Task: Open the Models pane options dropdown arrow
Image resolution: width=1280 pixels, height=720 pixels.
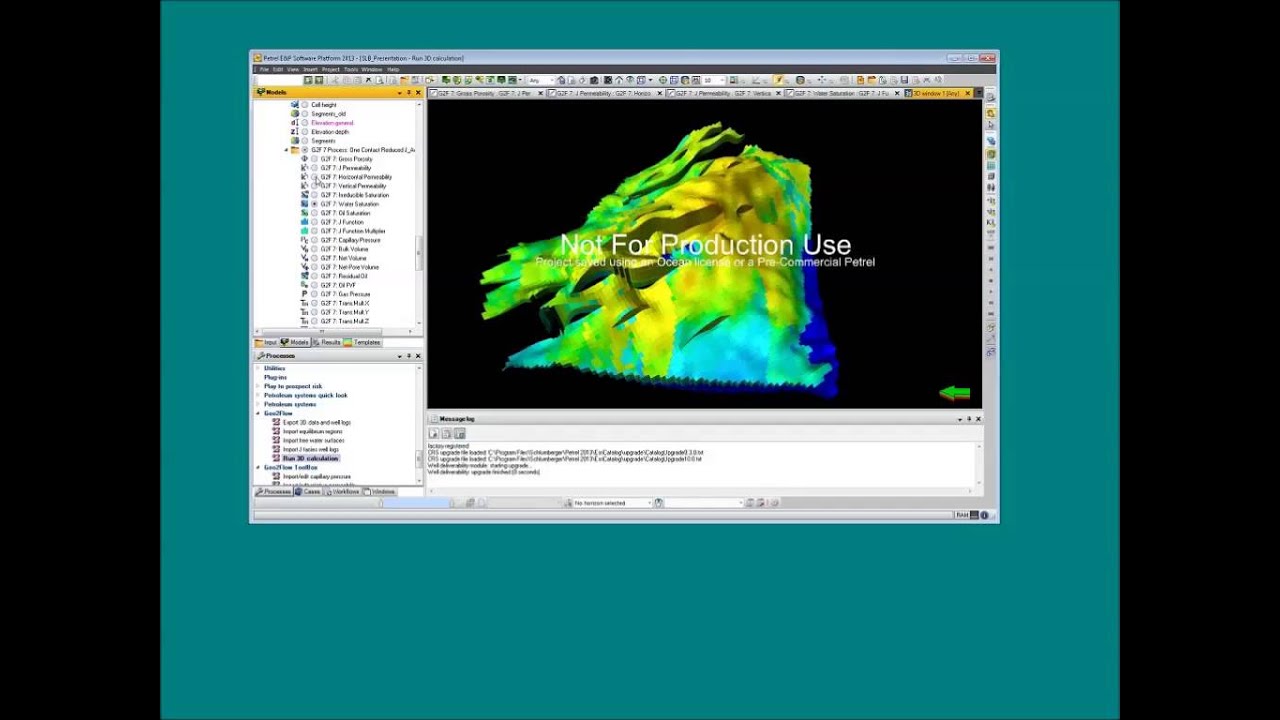Action: 400,92
